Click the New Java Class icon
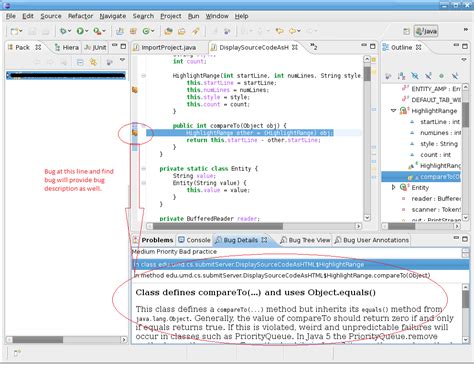474x371 pixels. [x=146, y=31]
